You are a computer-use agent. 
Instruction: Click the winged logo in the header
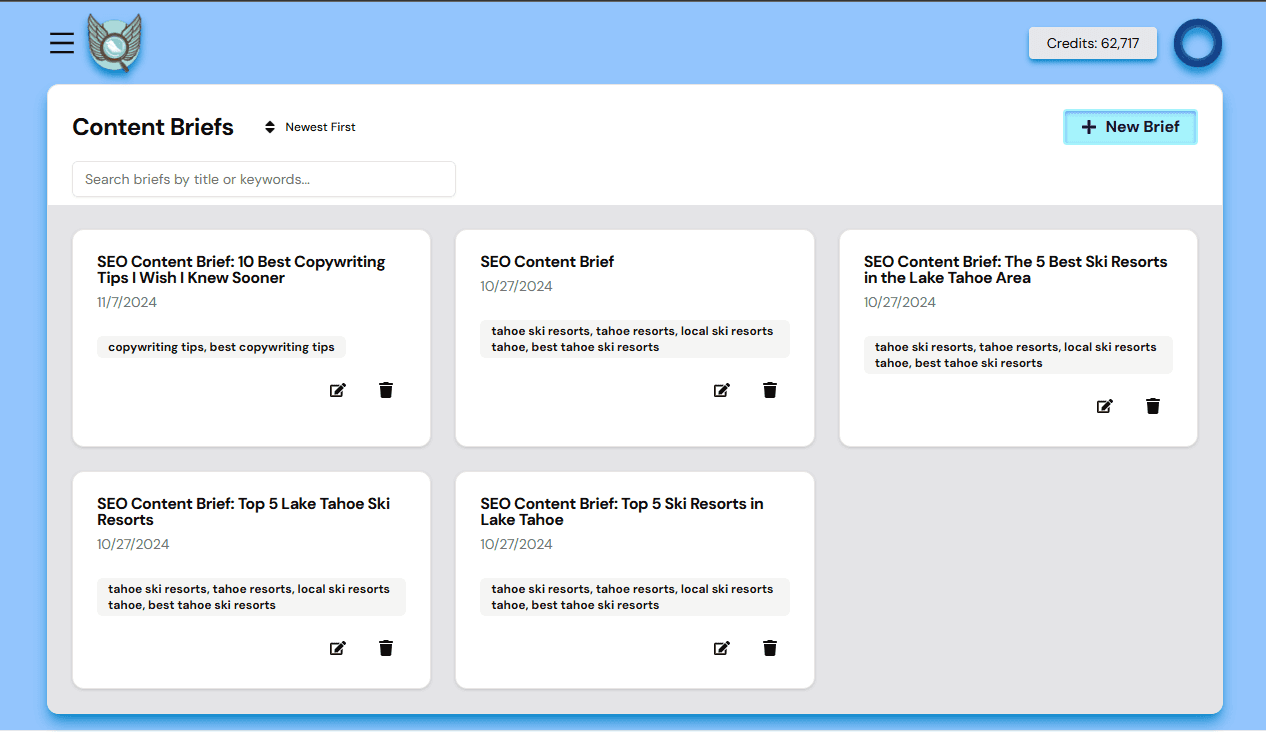(114, 43)
